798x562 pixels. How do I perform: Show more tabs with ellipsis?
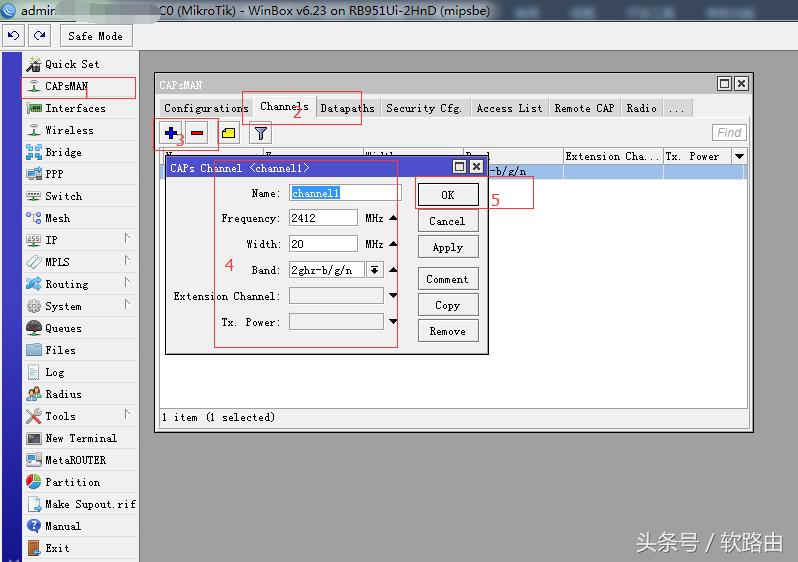[x=676, y=108]
